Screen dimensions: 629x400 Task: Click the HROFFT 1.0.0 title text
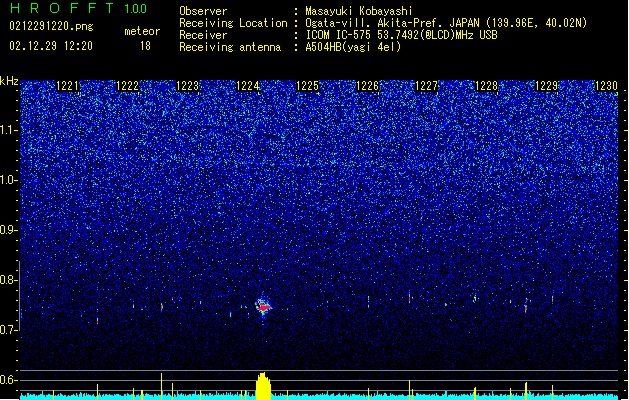[79, 8]
